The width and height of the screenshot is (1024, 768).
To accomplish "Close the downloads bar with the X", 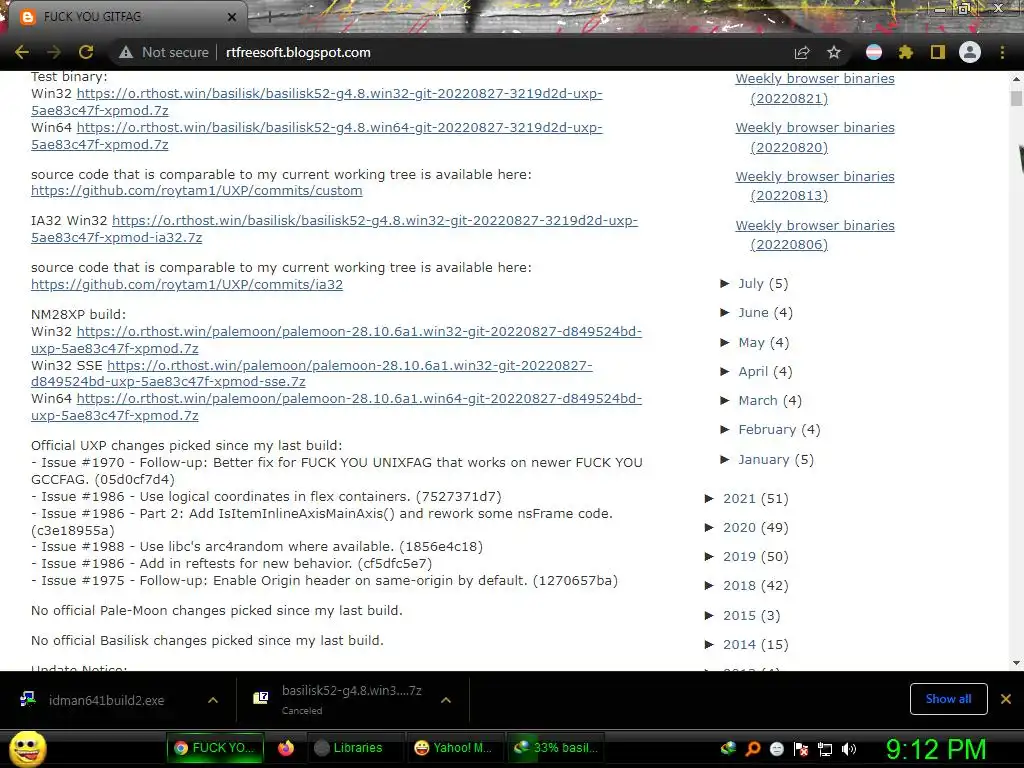I will tap(1006, 699).
